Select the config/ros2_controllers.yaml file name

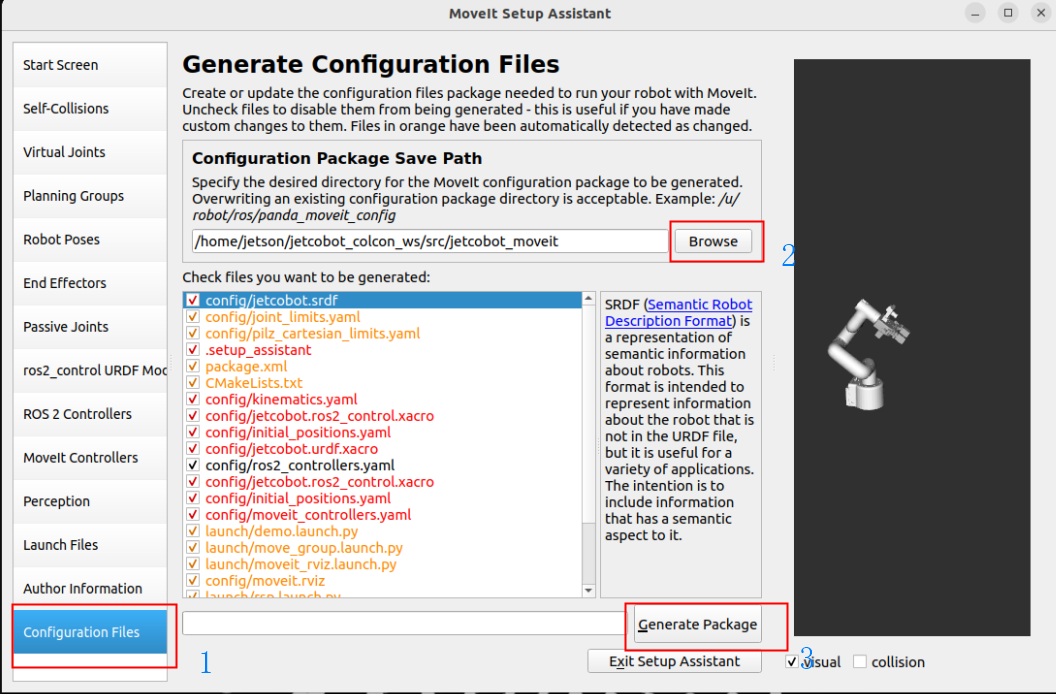pos(300,466)
